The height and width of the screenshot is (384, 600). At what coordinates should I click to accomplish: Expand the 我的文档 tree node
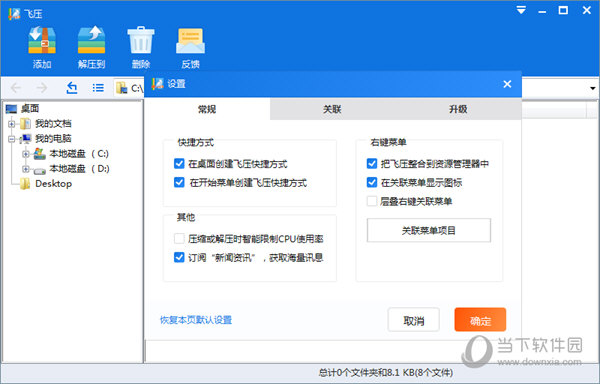[x=11, y=124]
